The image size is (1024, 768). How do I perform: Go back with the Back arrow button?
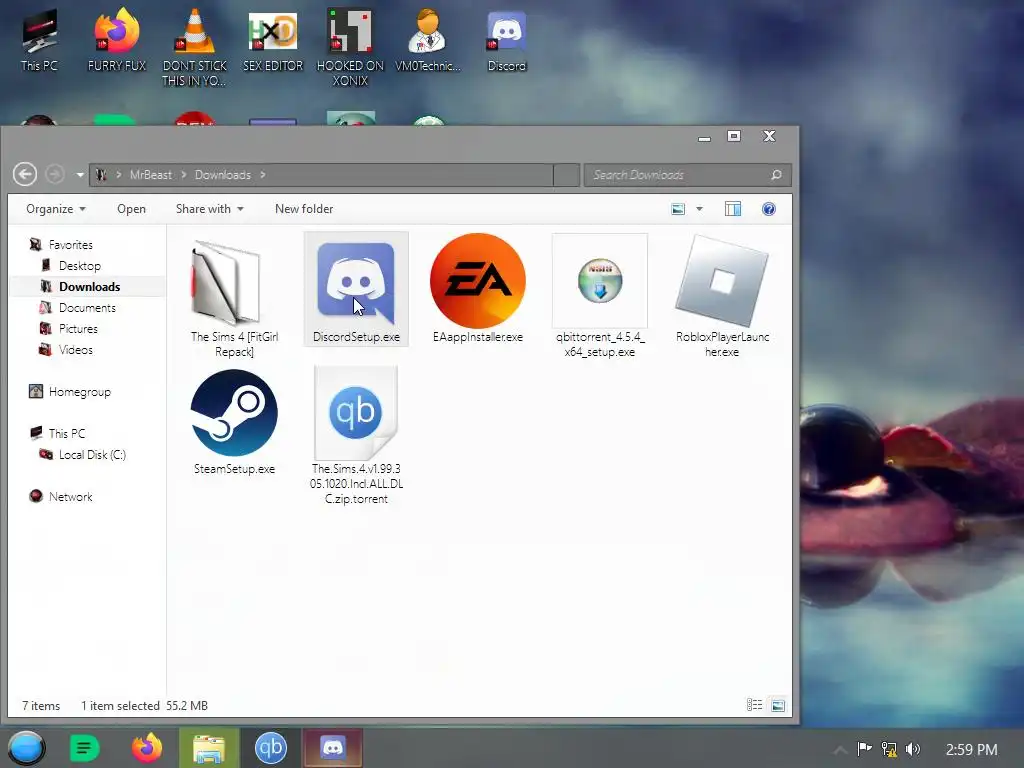pos(25,174)
